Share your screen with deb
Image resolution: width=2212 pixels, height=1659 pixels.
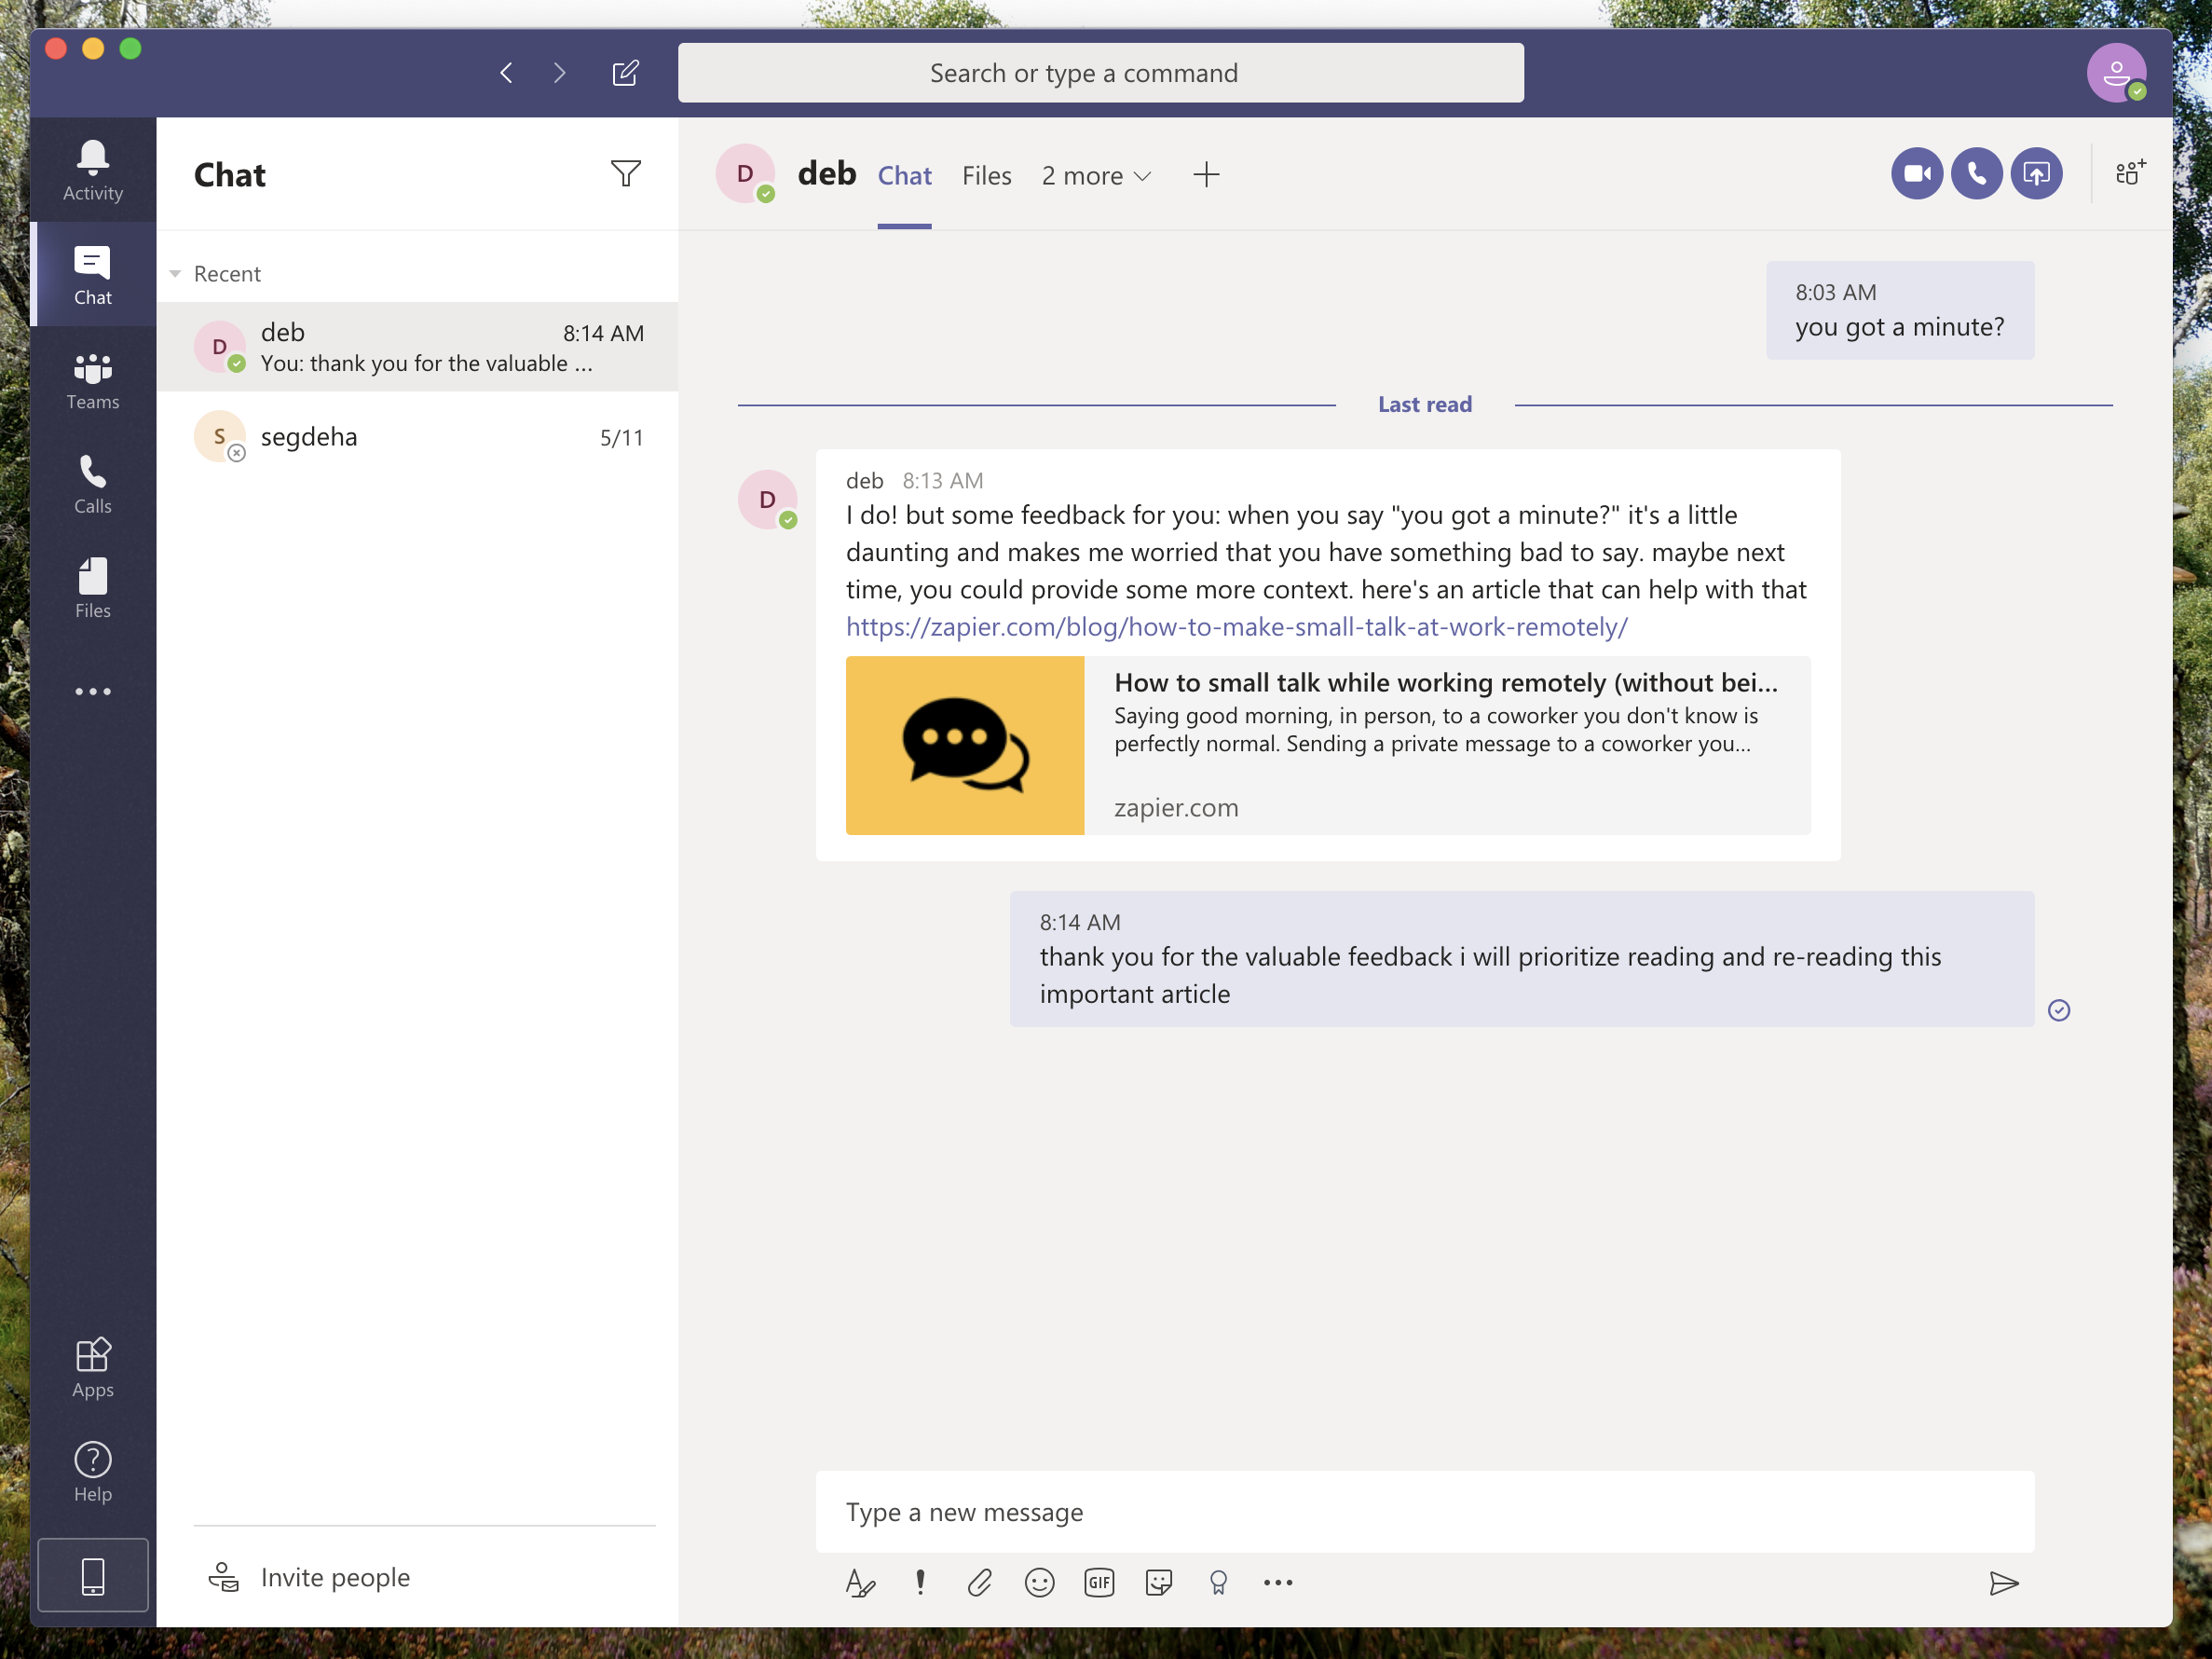point(2036,174)
